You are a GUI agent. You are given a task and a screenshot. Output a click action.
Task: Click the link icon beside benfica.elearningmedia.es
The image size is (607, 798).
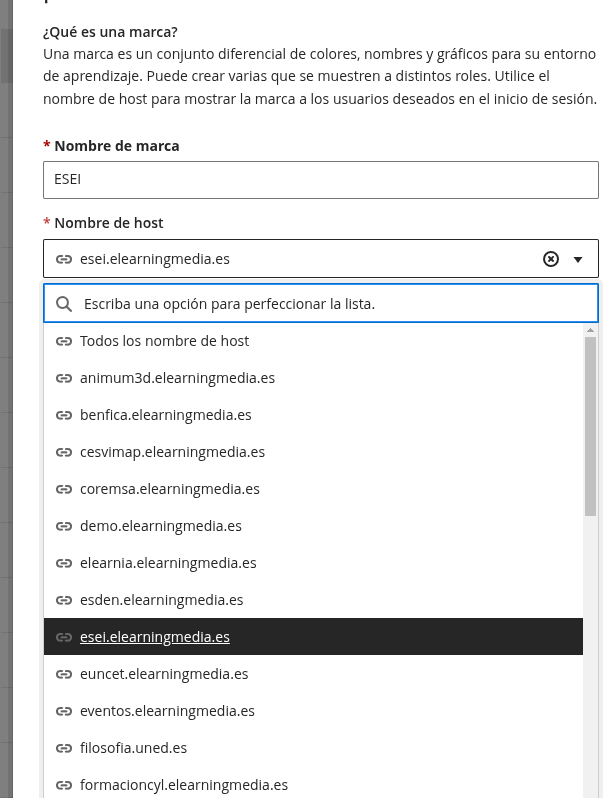click(x=64, y=415)
